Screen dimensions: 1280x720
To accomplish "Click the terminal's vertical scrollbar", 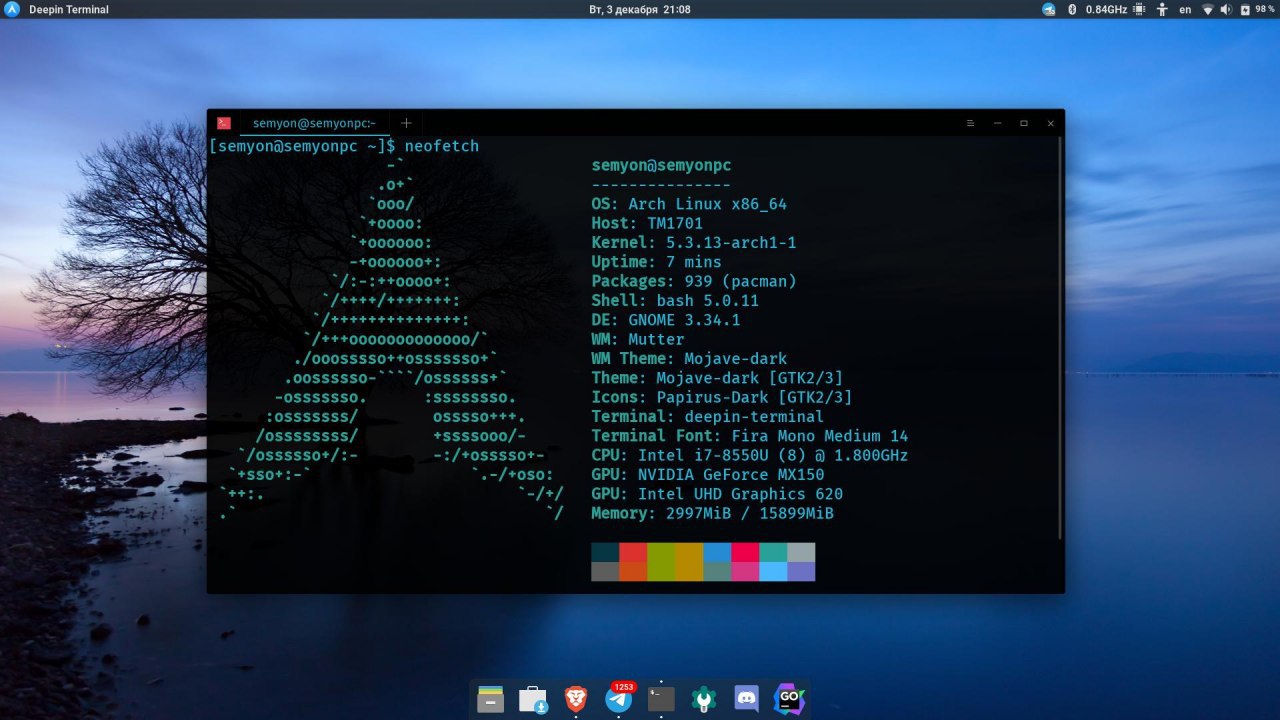I will tap(1060, 340).
